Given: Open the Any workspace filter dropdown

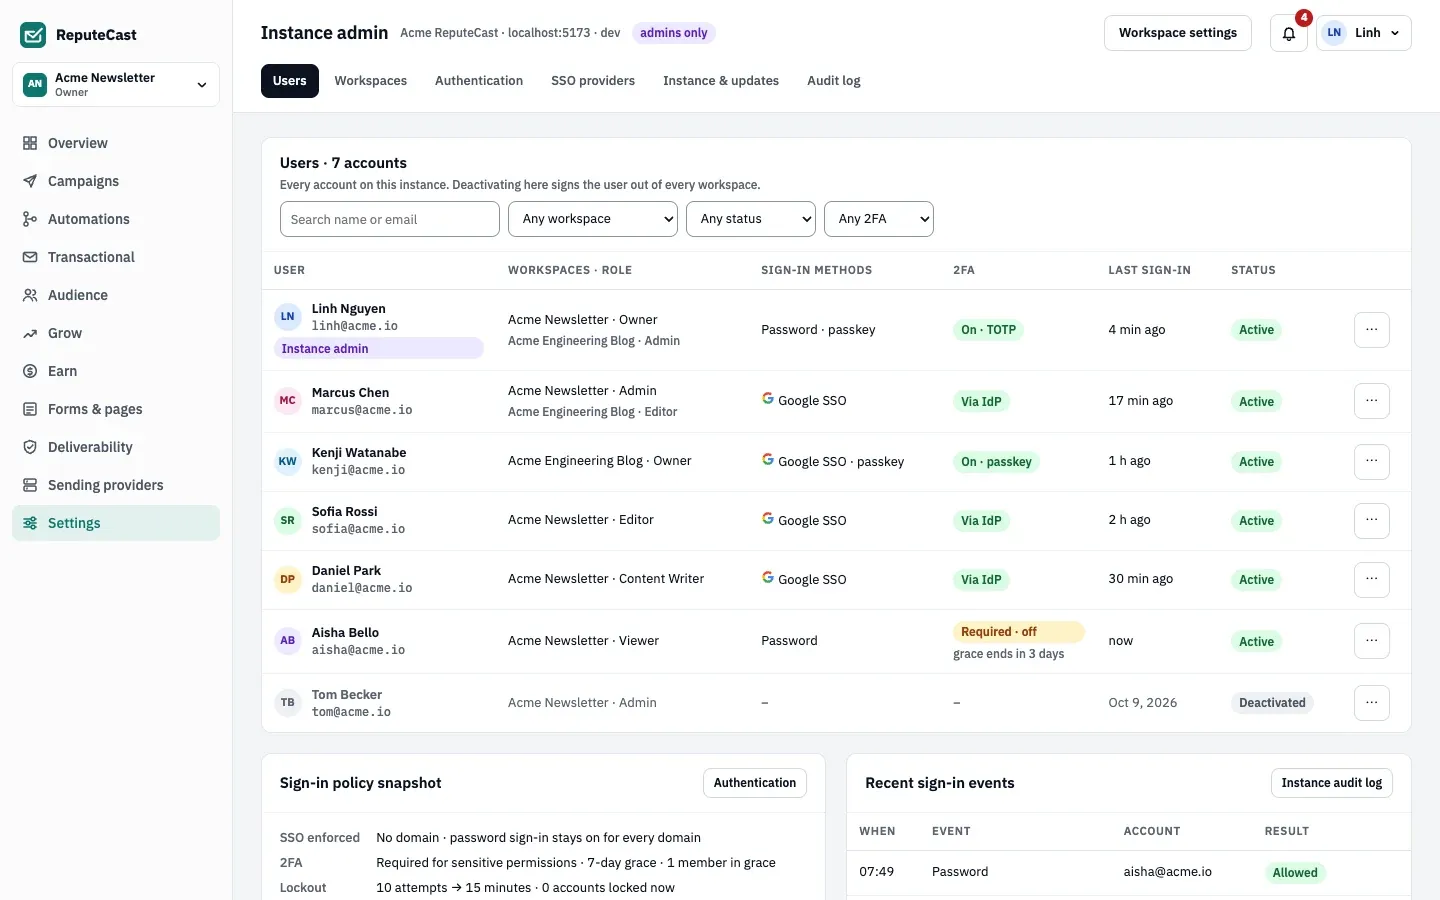Looking at the screenshot, I should pos(593,219).
